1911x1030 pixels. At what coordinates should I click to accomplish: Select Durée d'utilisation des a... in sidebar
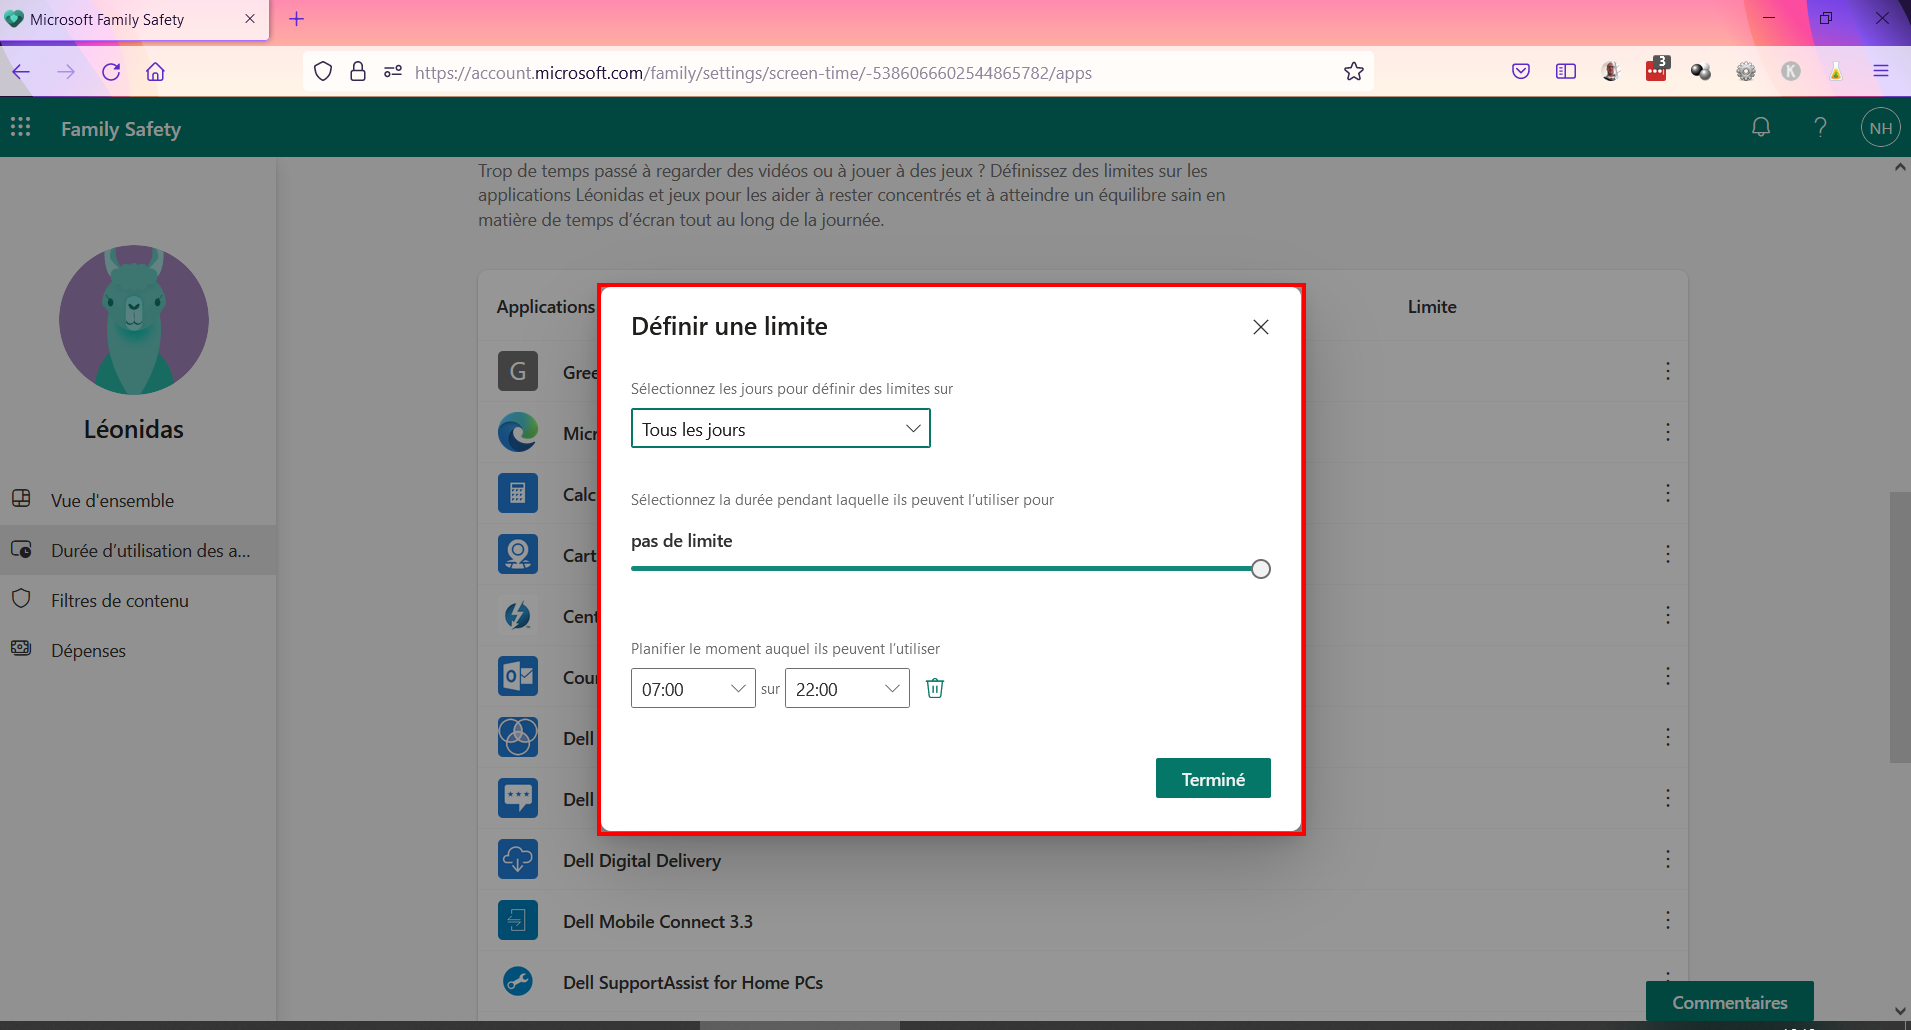138,550
